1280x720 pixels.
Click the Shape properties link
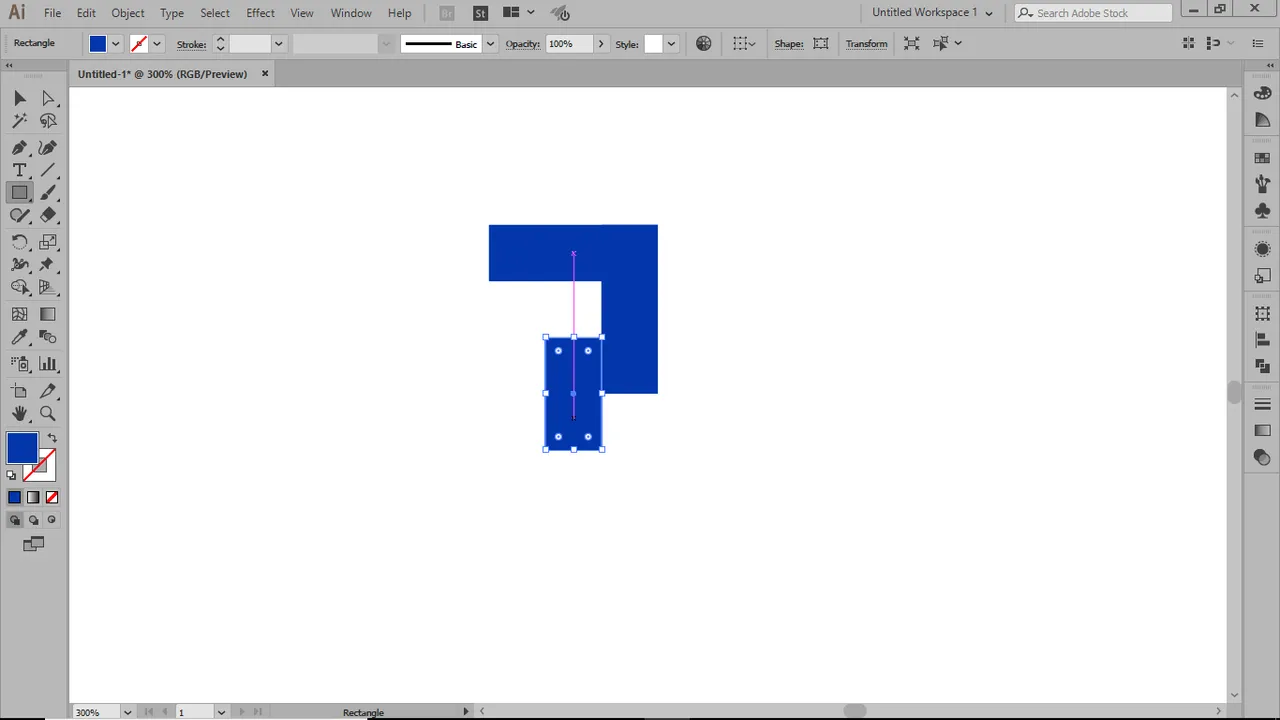789,44
